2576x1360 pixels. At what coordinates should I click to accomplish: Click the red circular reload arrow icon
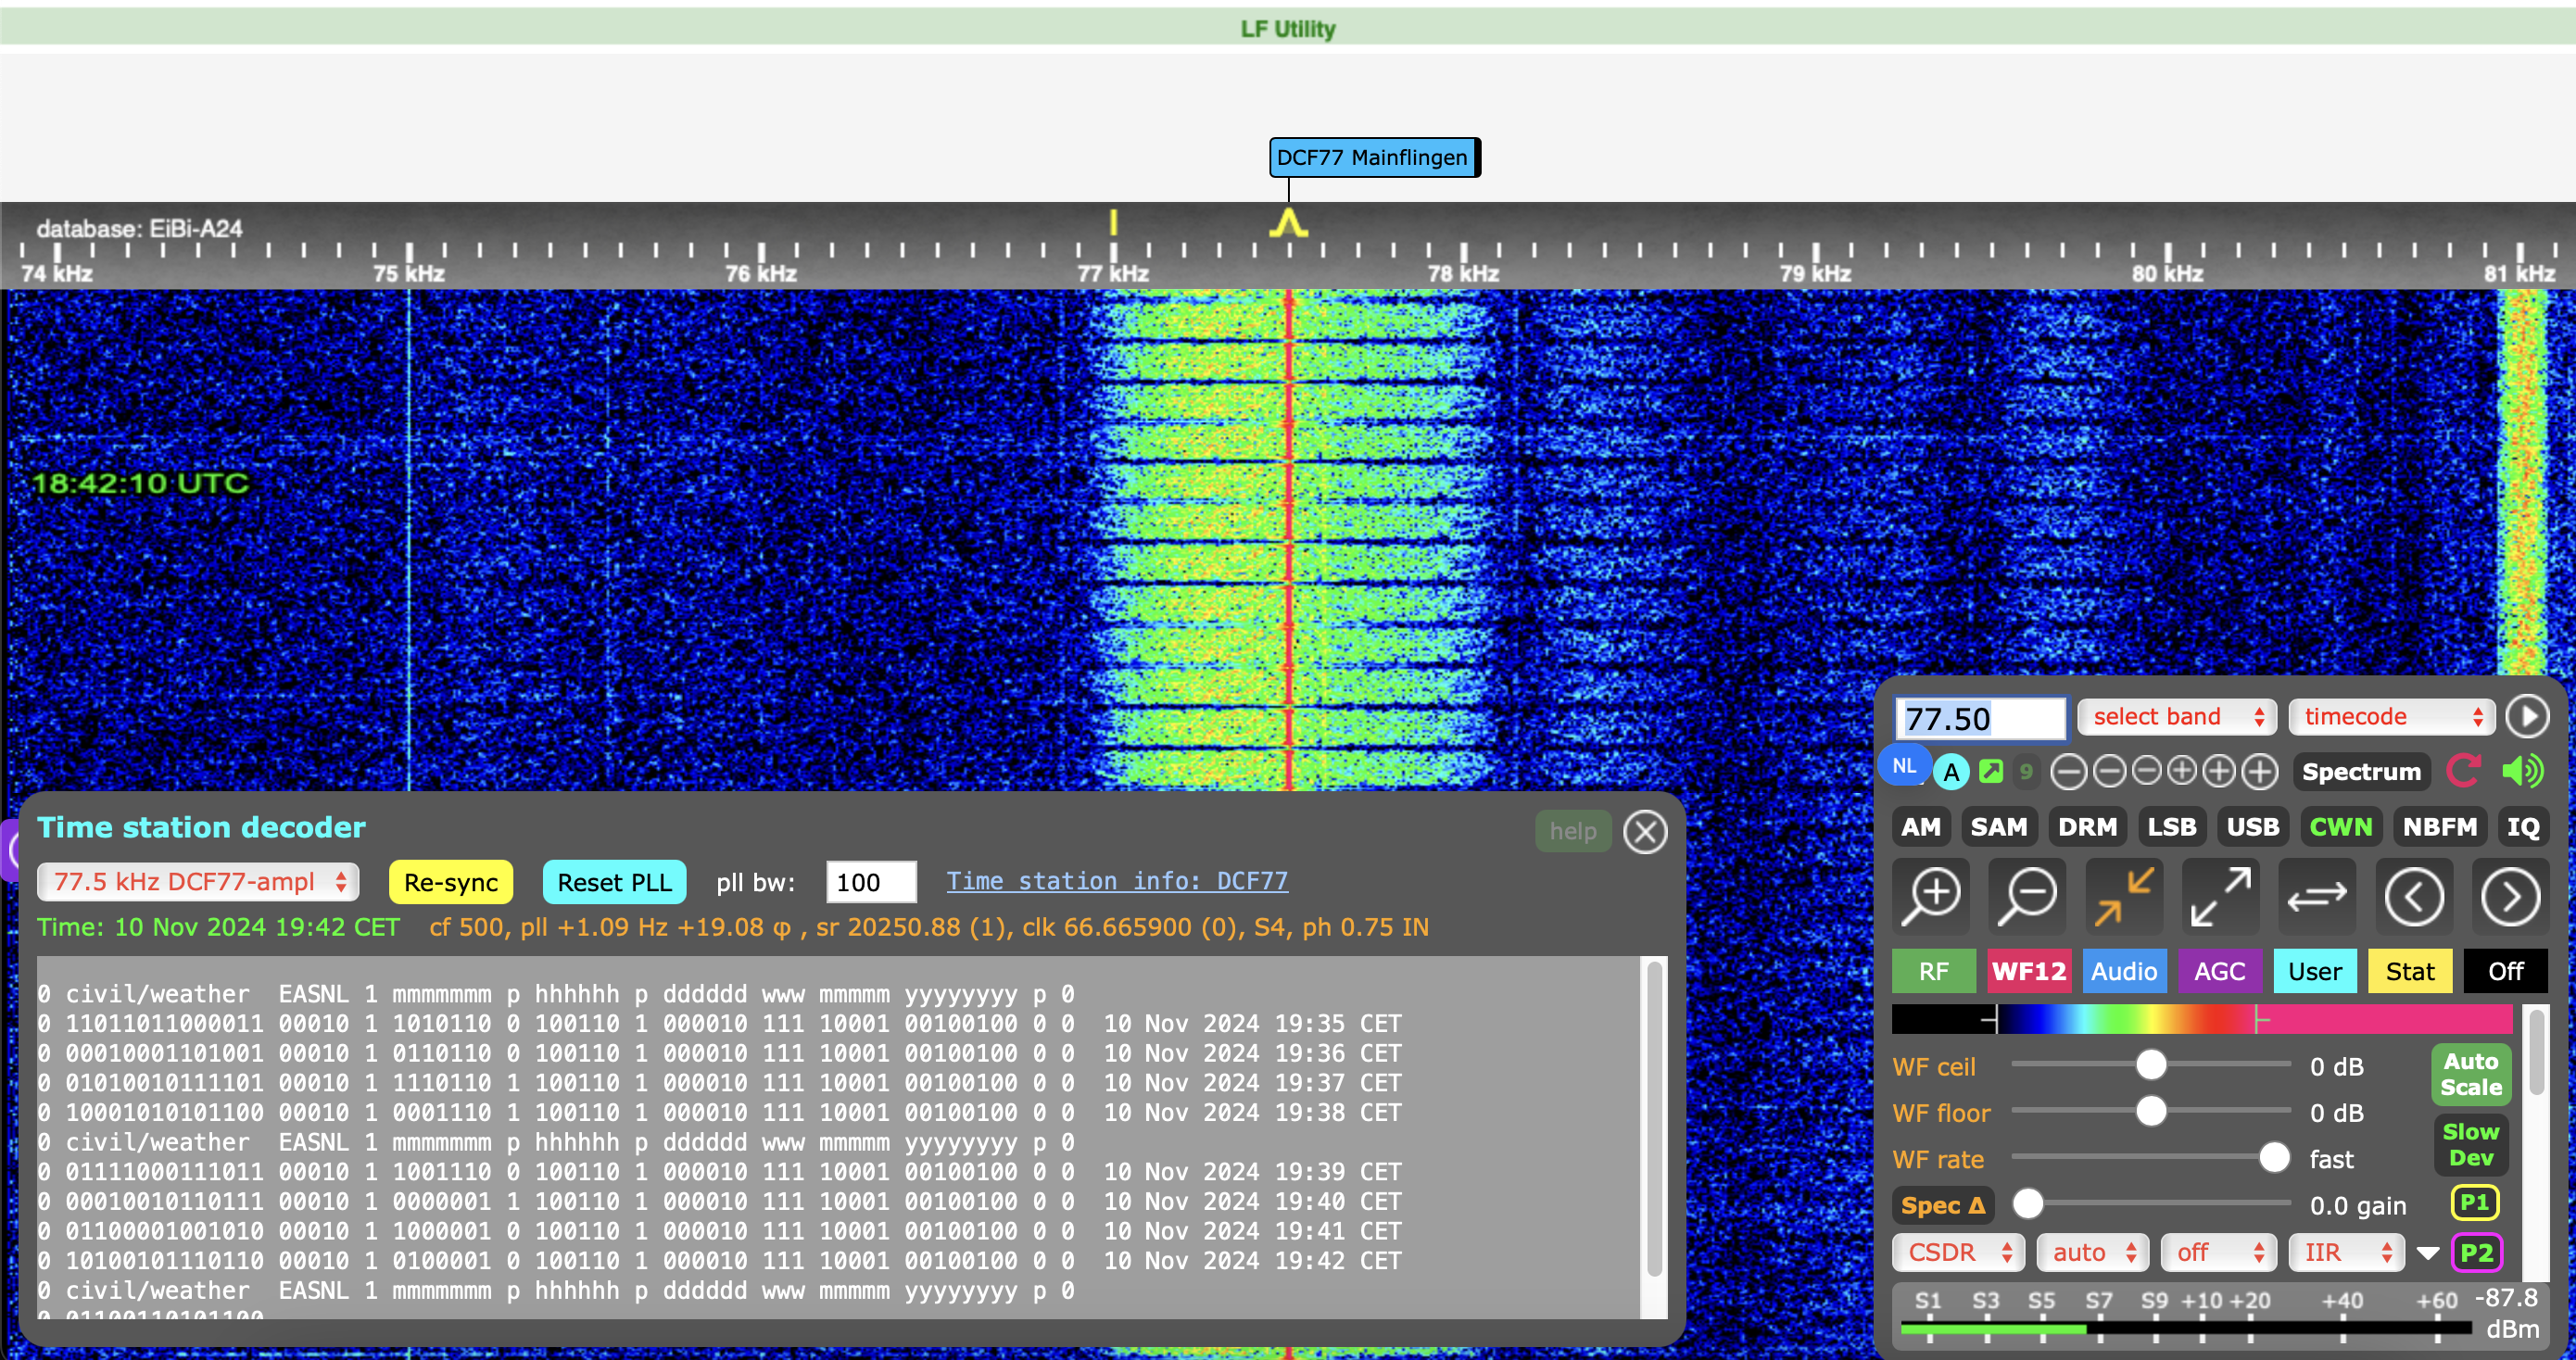(2463, 771)
